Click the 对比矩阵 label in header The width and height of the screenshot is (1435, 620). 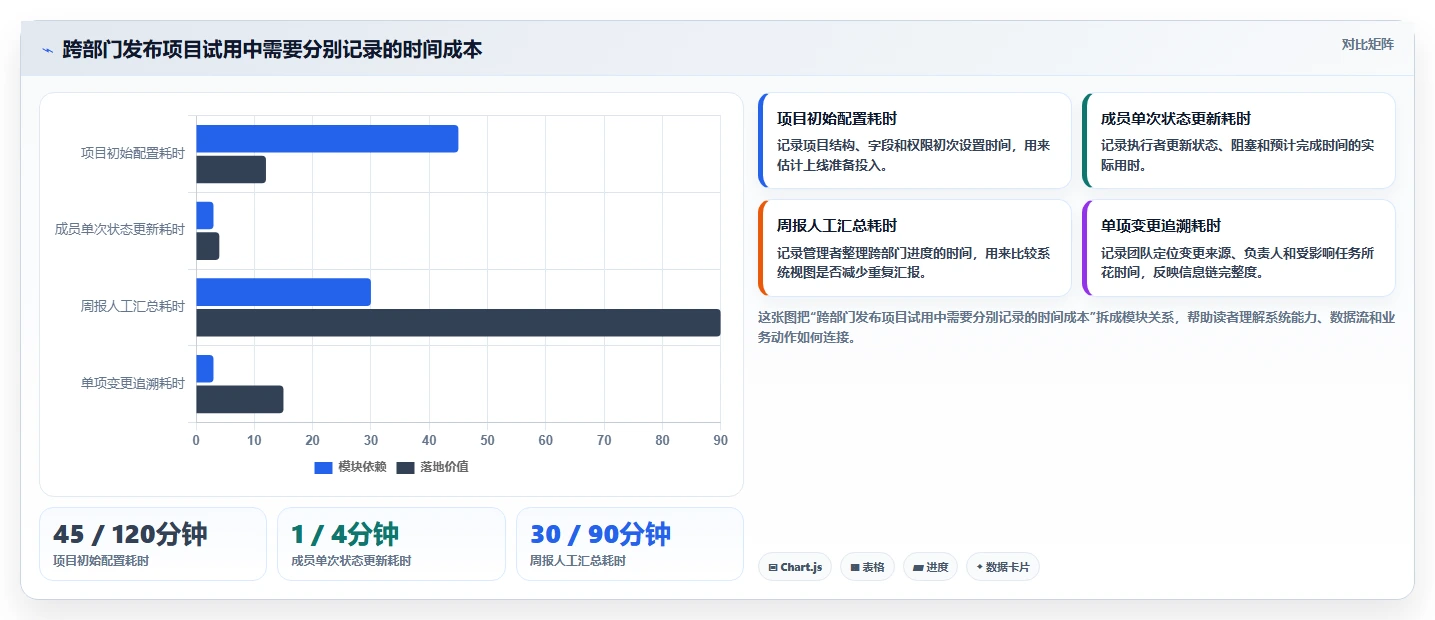coord(1367,44)
